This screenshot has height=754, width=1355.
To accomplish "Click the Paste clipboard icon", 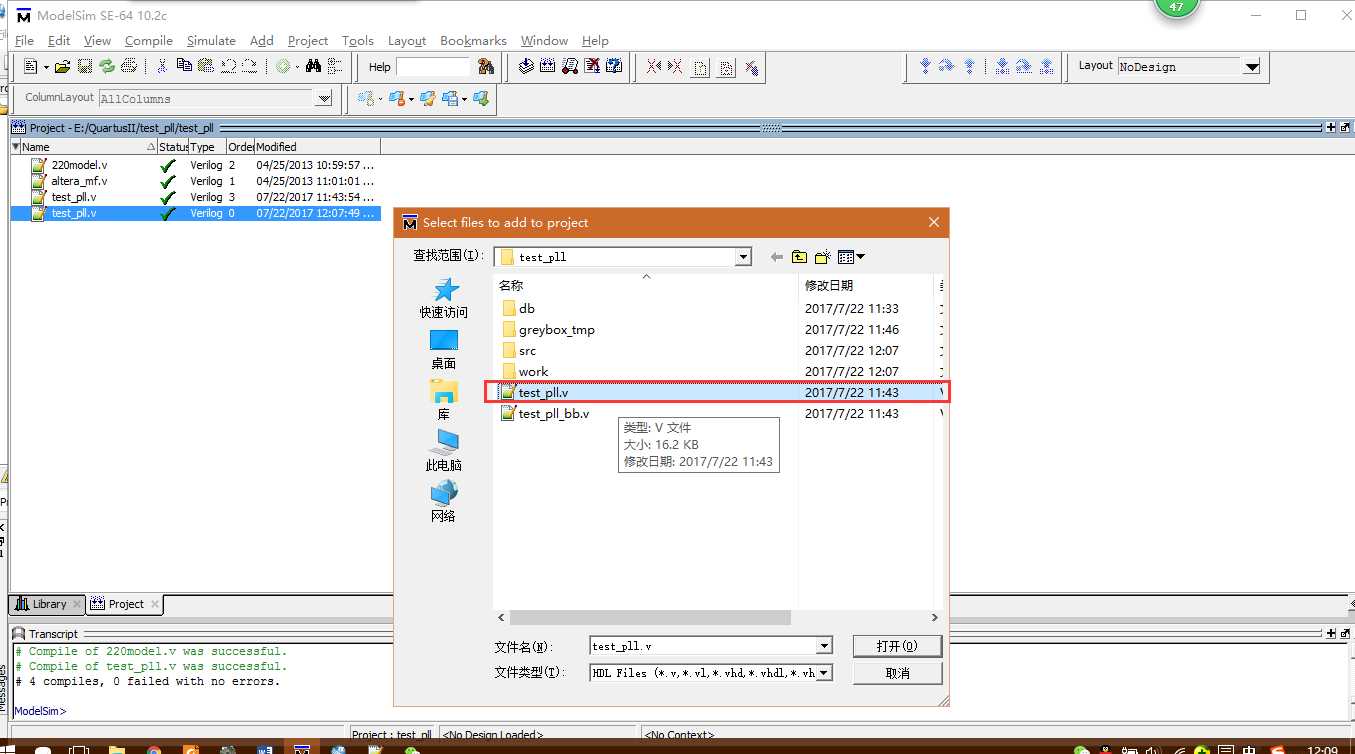I will click(205, 67).
